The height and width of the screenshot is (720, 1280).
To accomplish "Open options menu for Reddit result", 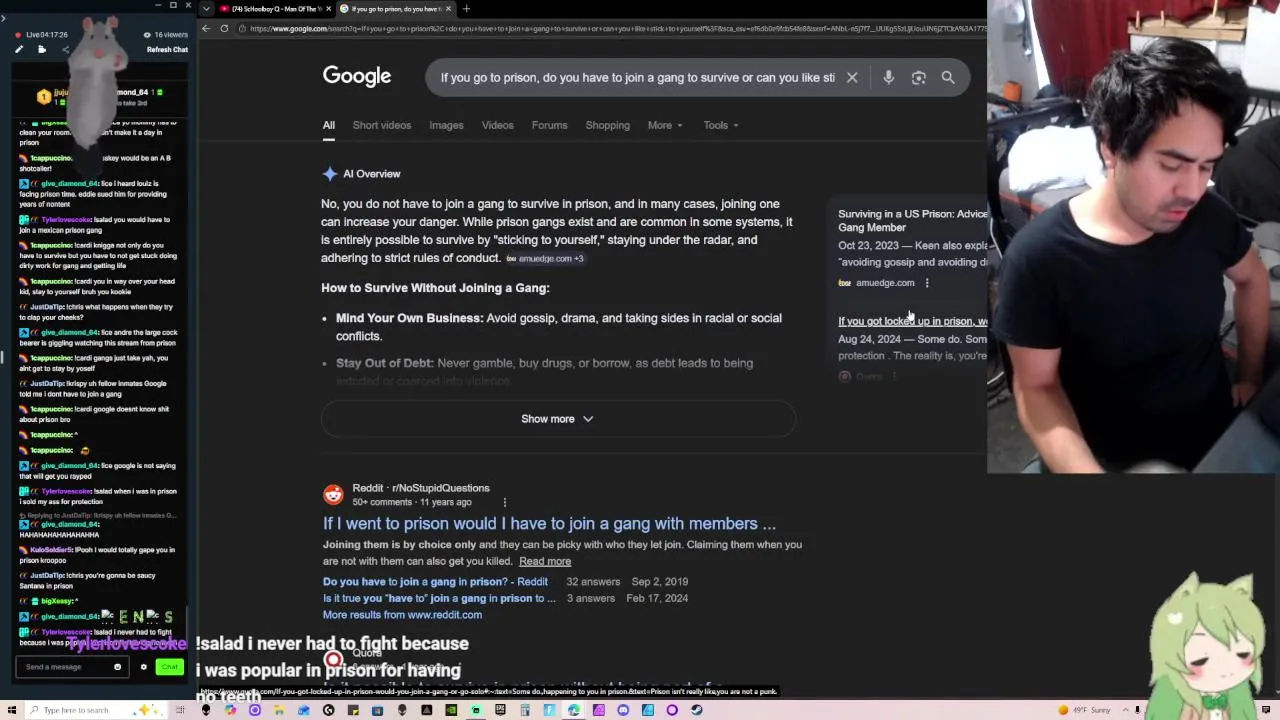I will pos(504,502).
